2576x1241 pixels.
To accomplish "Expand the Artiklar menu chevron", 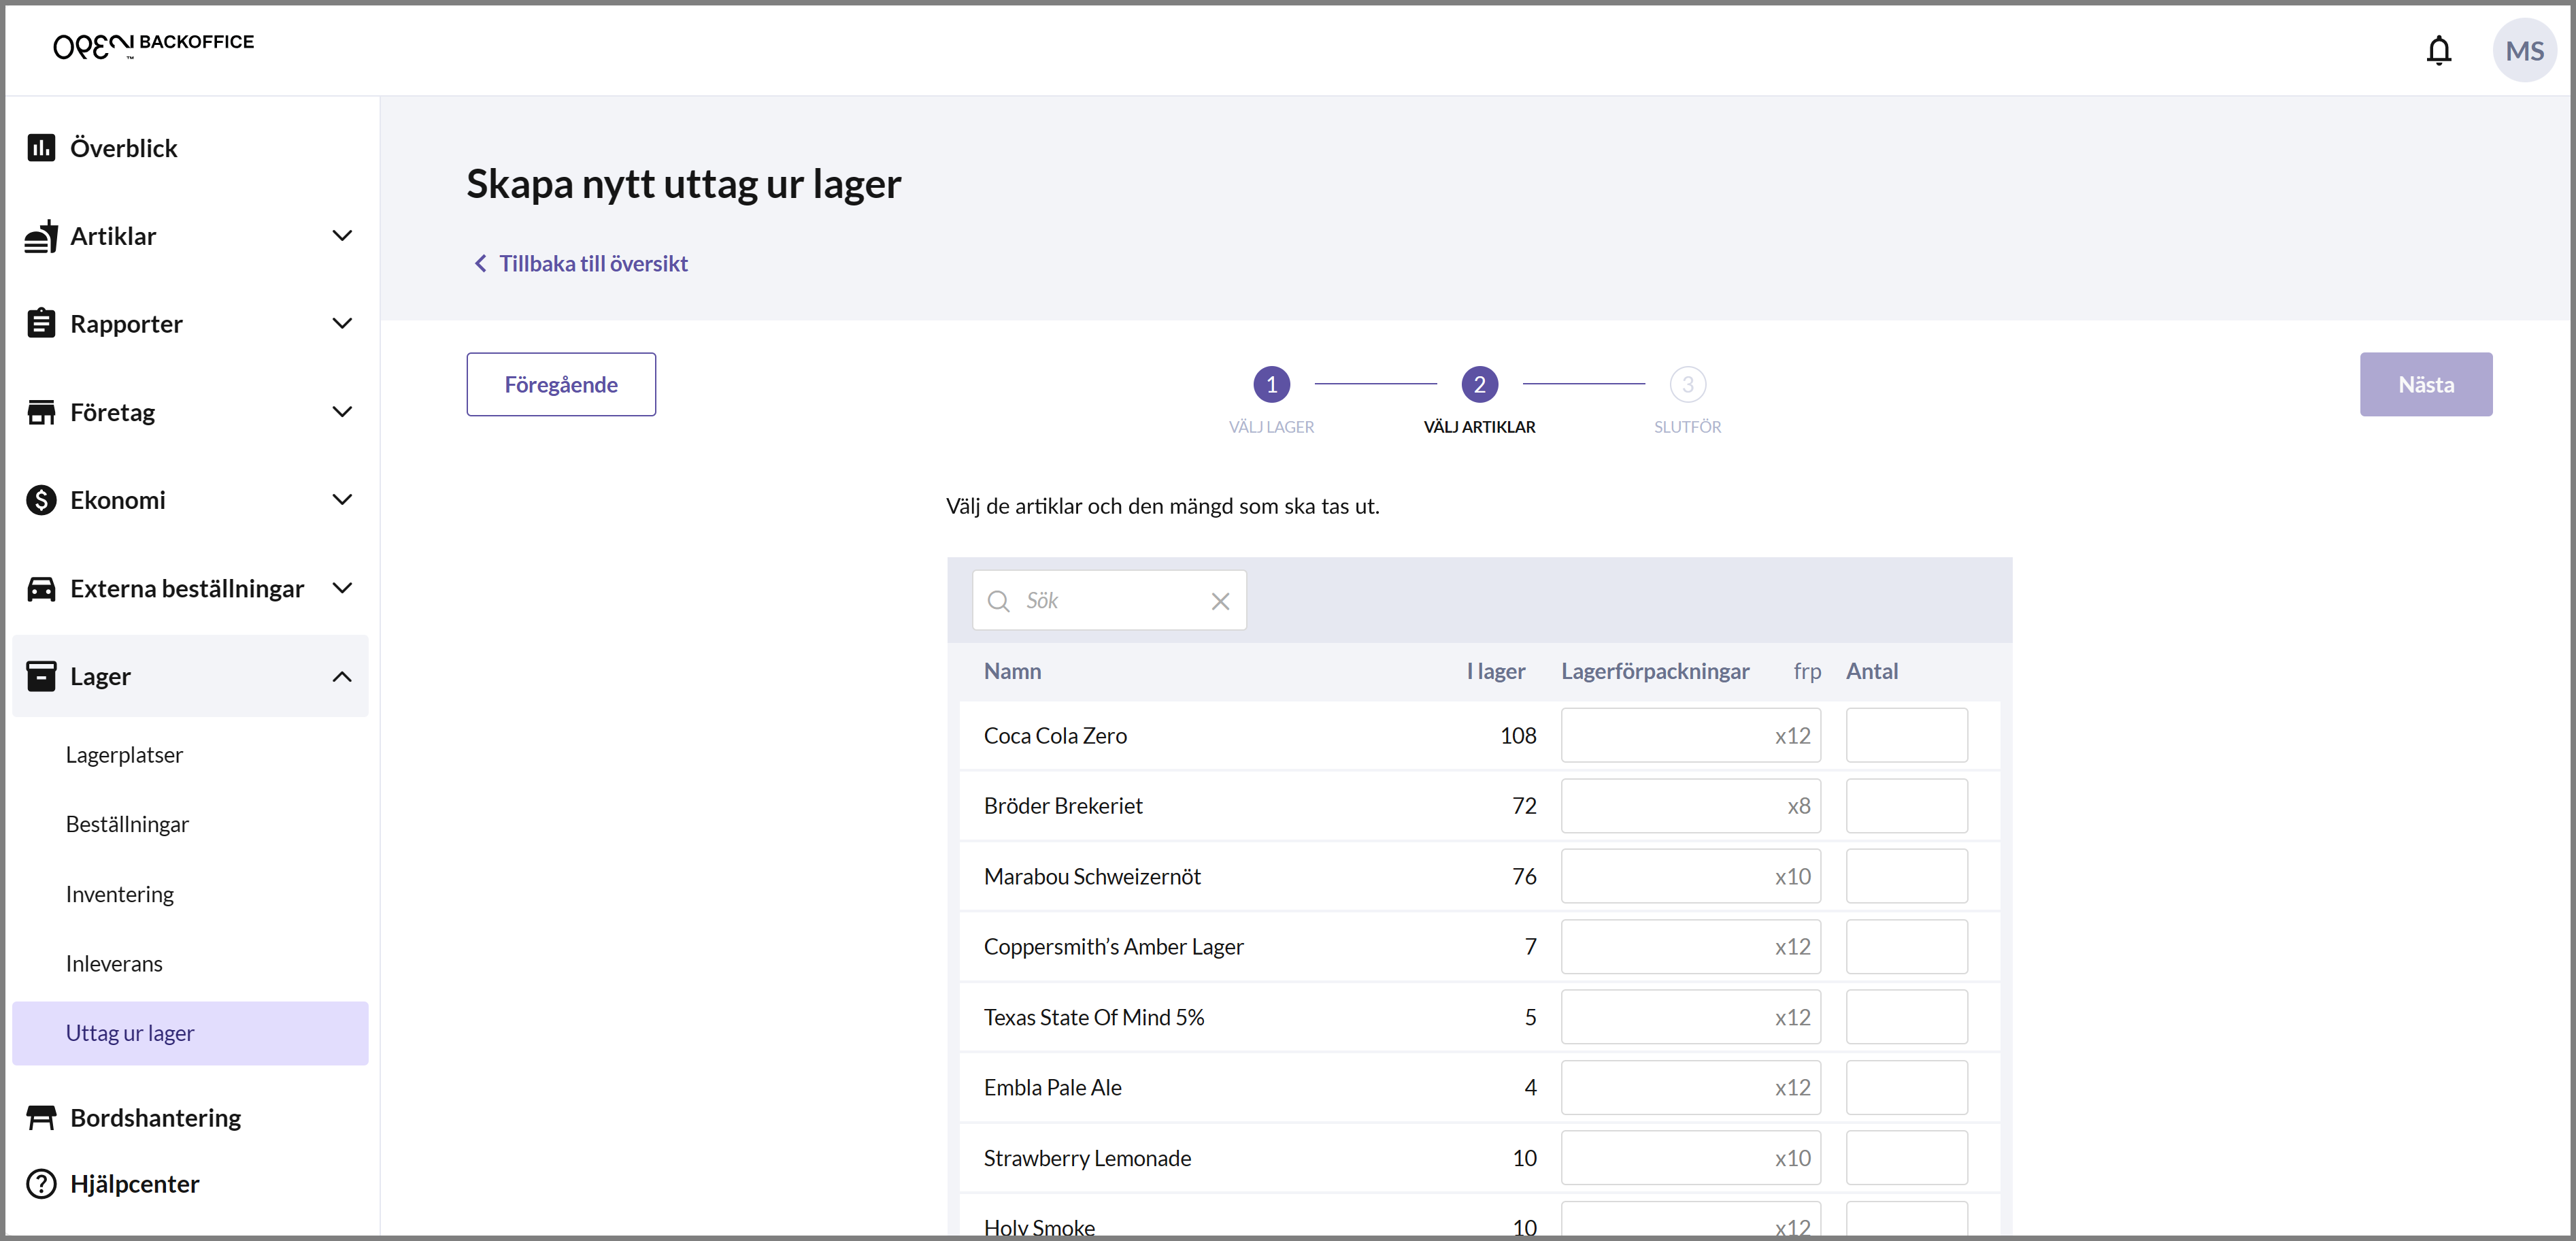I will click(x=342, y=236).
